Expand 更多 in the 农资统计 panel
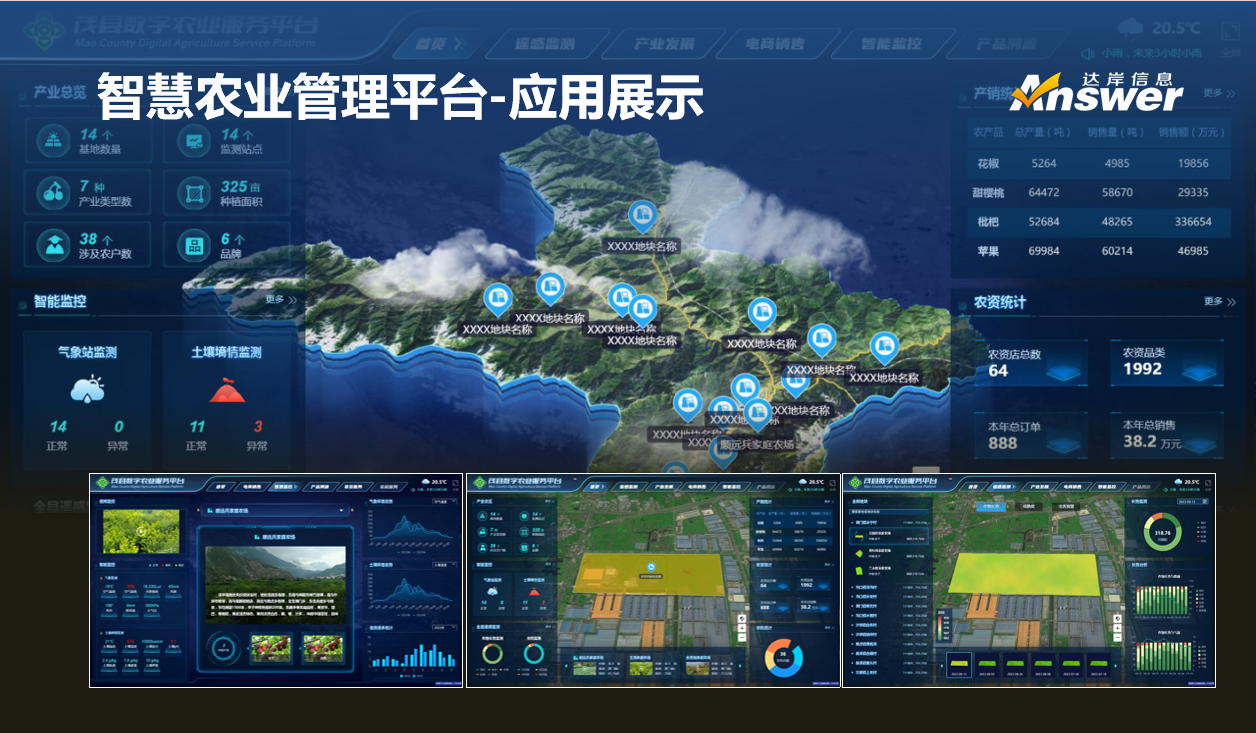1256x733 pixels. tap(1218, 301)
